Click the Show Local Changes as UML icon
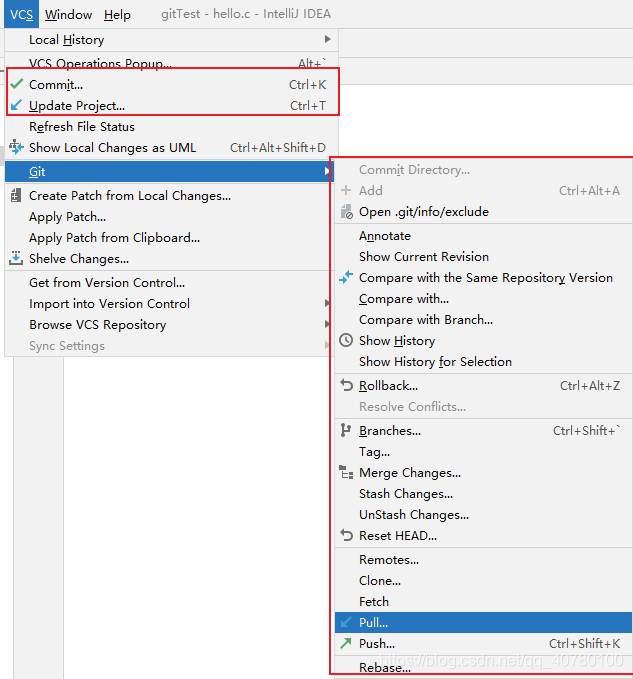The image size is (633, 679). pos(16,147)
